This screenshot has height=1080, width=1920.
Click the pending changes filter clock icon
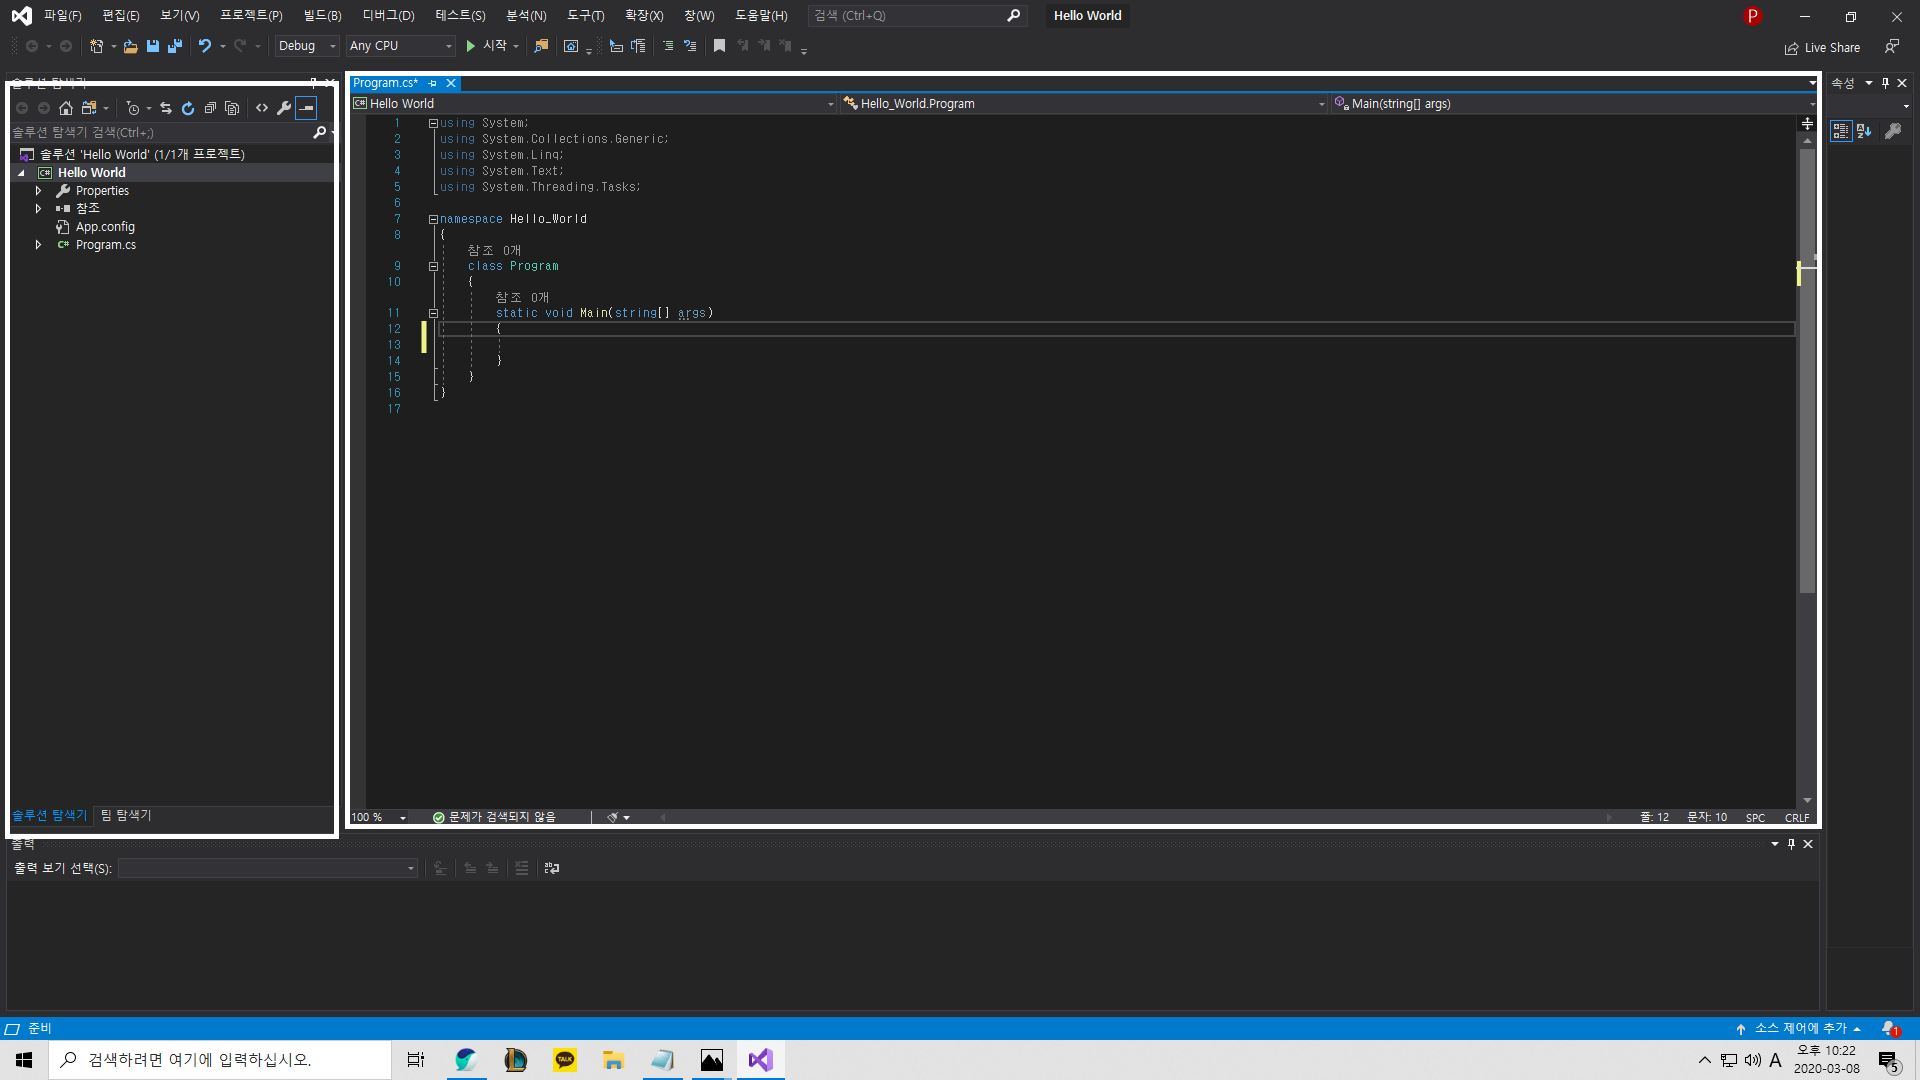pyautogui.click(x=133, y=108)
